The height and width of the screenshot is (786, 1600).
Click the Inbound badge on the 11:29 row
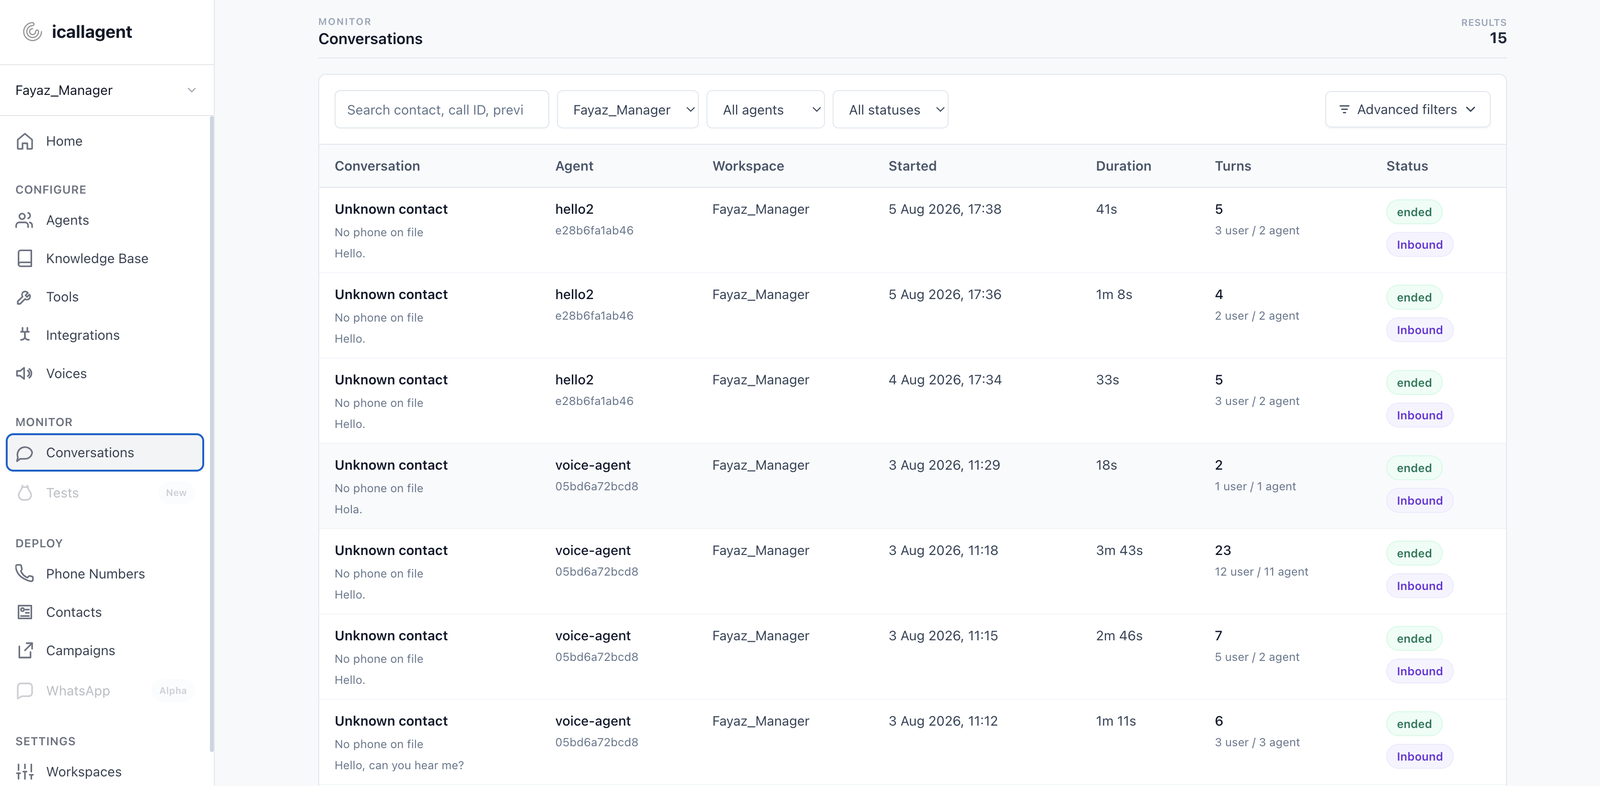[1419, 501]
